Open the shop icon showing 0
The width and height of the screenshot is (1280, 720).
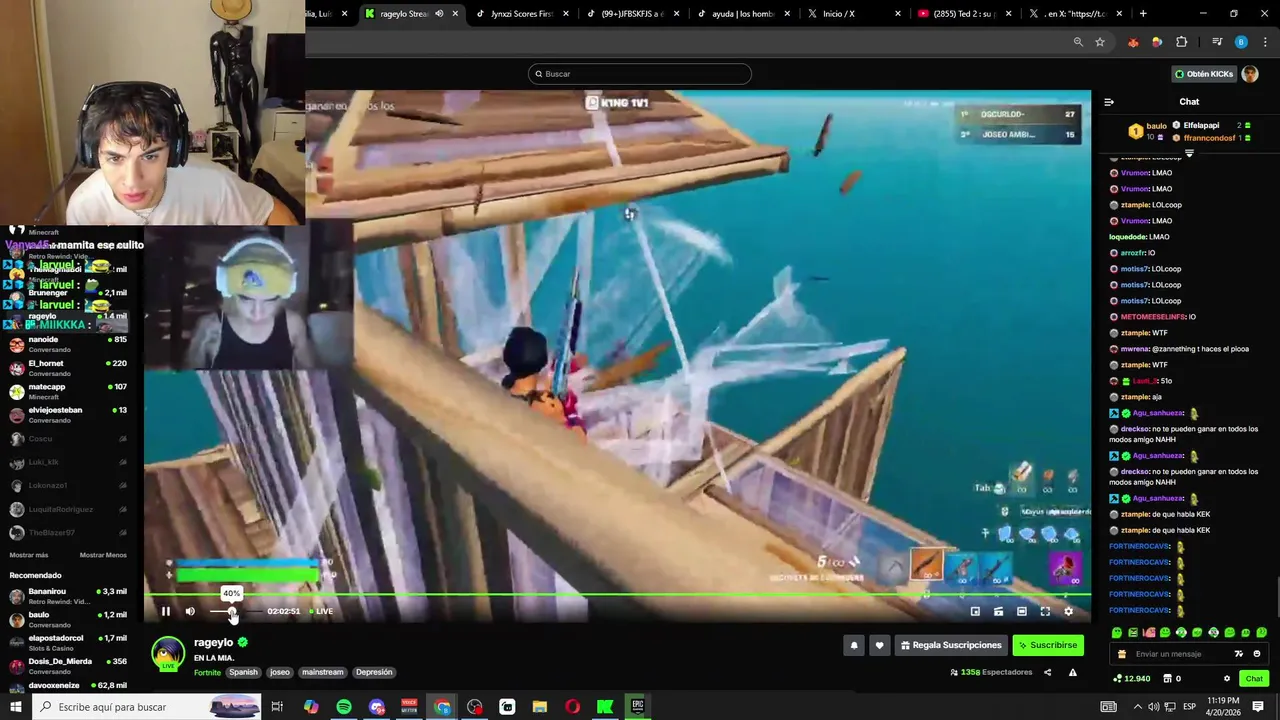[x=1171, y=679]
